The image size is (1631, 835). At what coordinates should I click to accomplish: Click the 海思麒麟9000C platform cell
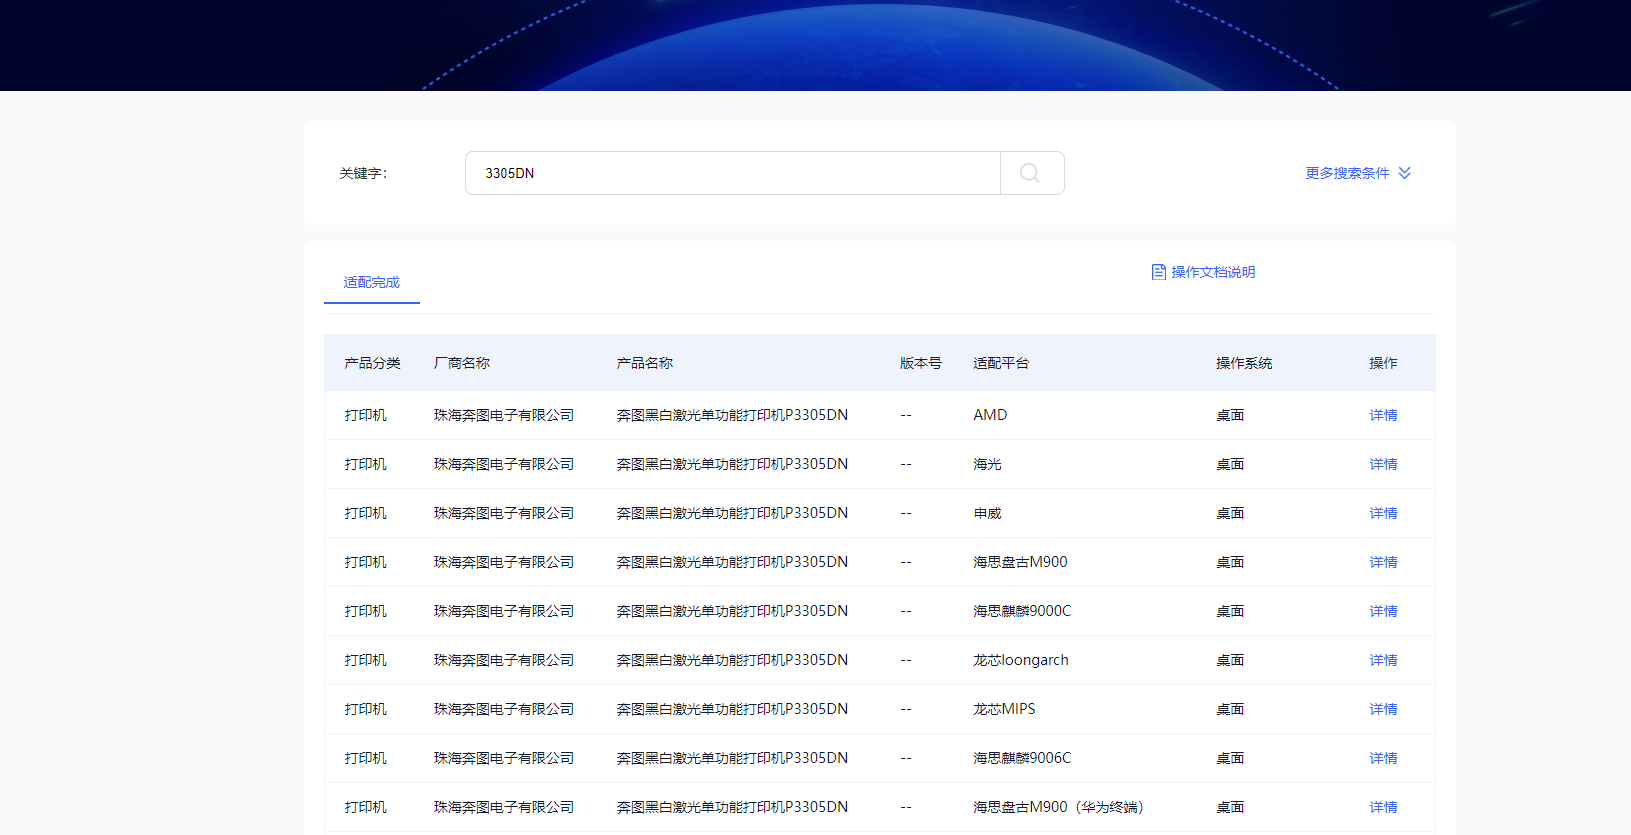(1022, 611)
